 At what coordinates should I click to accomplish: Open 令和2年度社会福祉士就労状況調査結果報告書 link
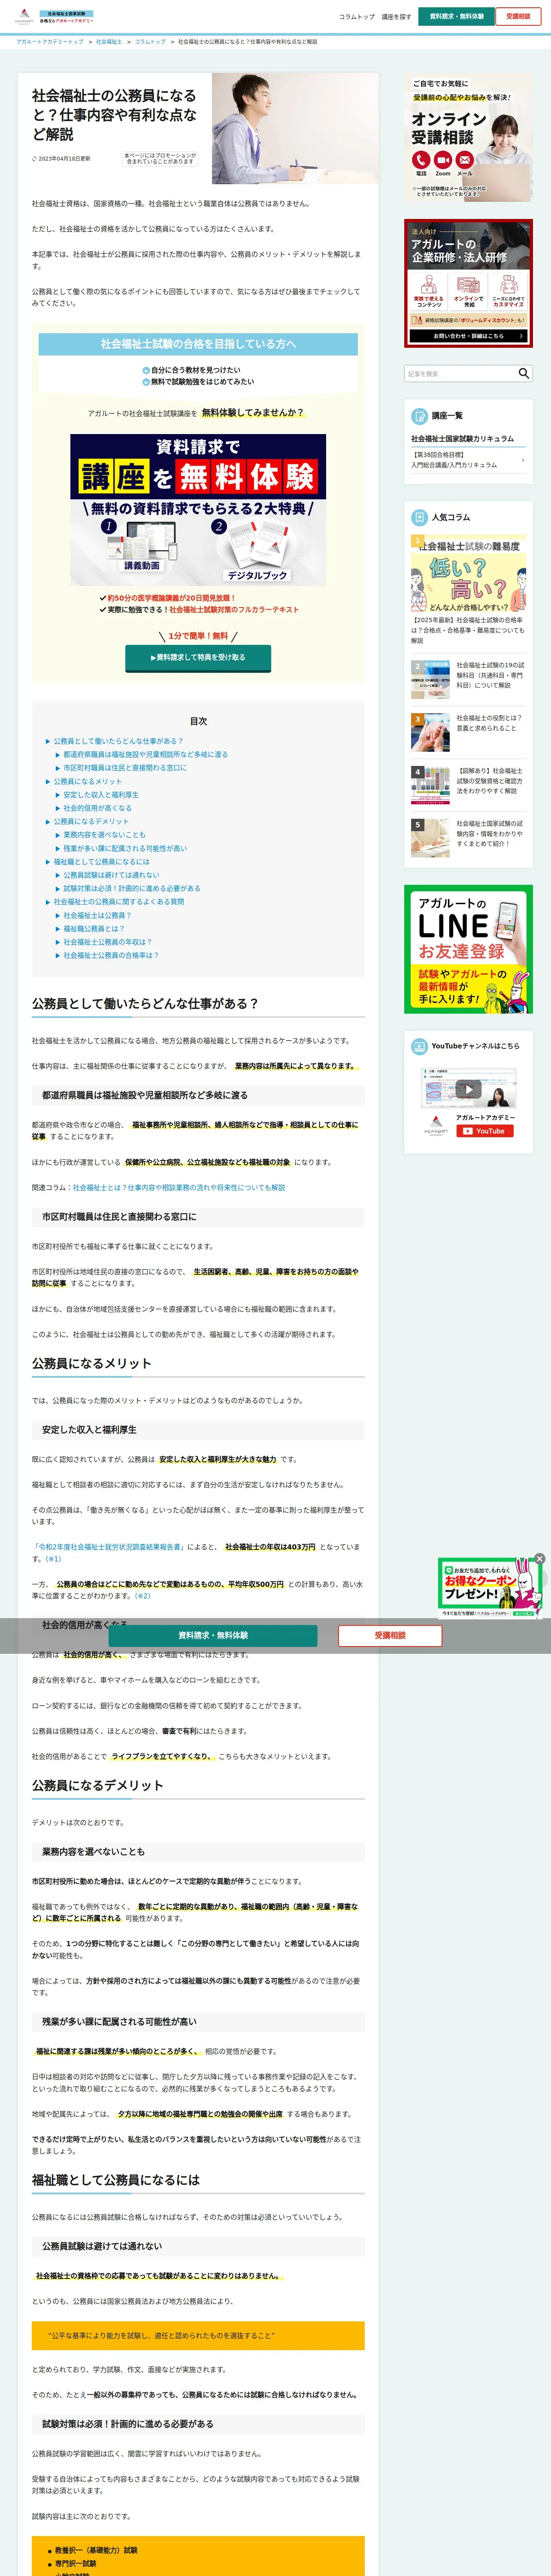coord(108,1547)
